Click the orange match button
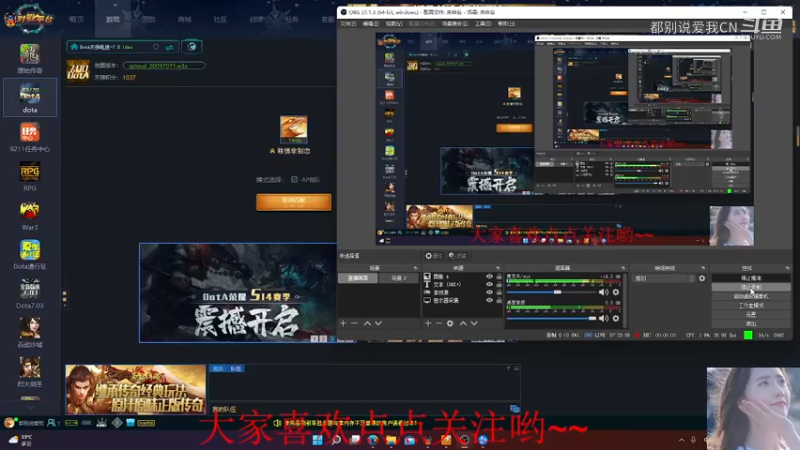Image resolution: width=800 pixels, height=450 pixels. point(293,202)
